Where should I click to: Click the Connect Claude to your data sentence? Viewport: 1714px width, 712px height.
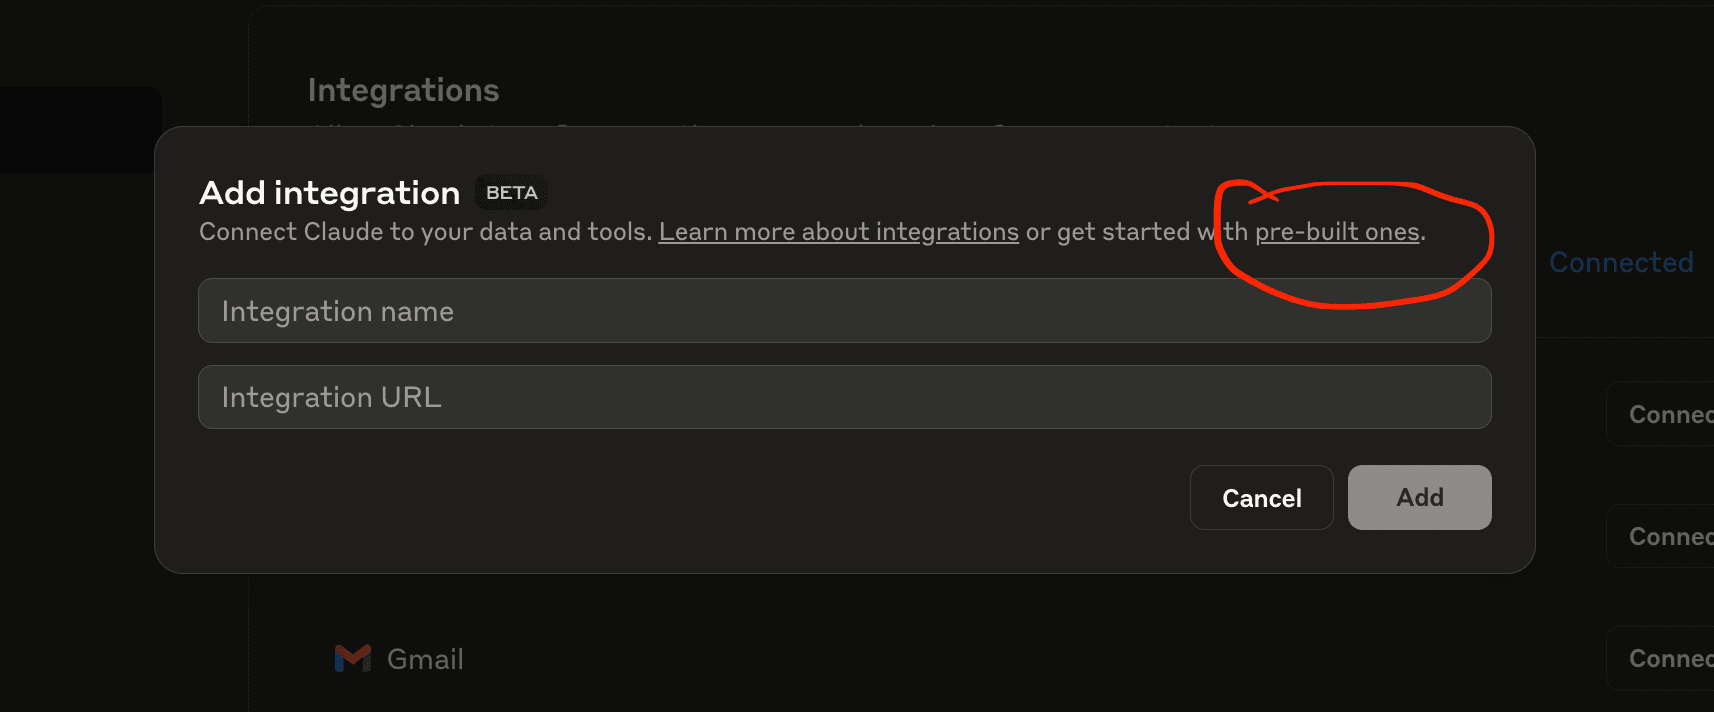point(425,232)
